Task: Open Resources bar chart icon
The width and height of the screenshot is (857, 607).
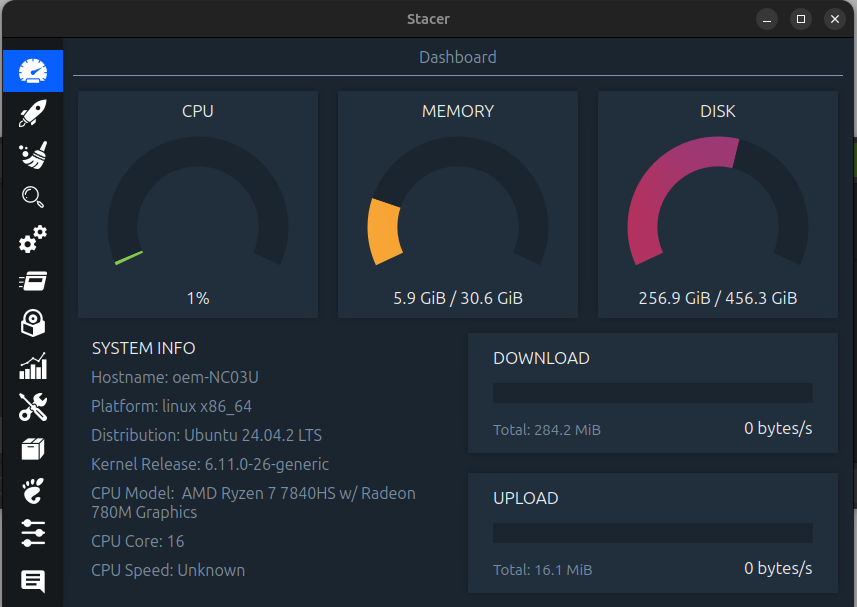Action: pyautogui.click(x=33, y=366)
